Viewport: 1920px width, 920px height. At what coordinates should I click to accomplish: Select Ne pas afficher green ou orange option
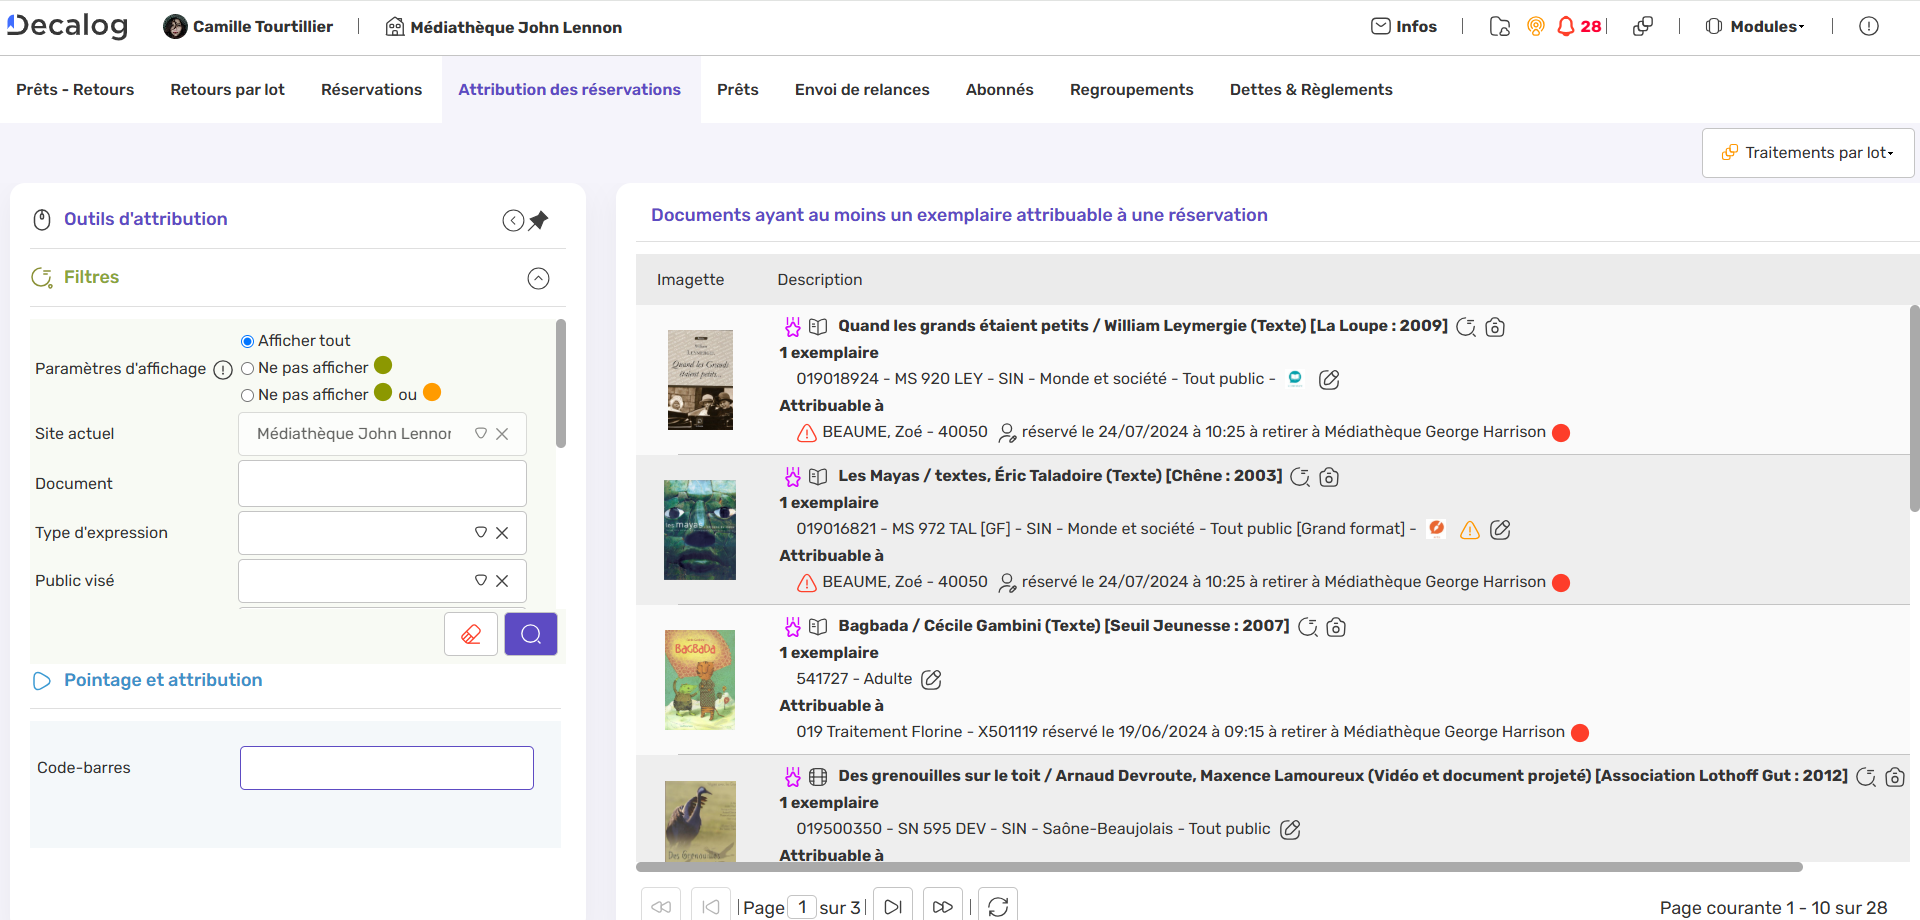(x=247, y=395)
